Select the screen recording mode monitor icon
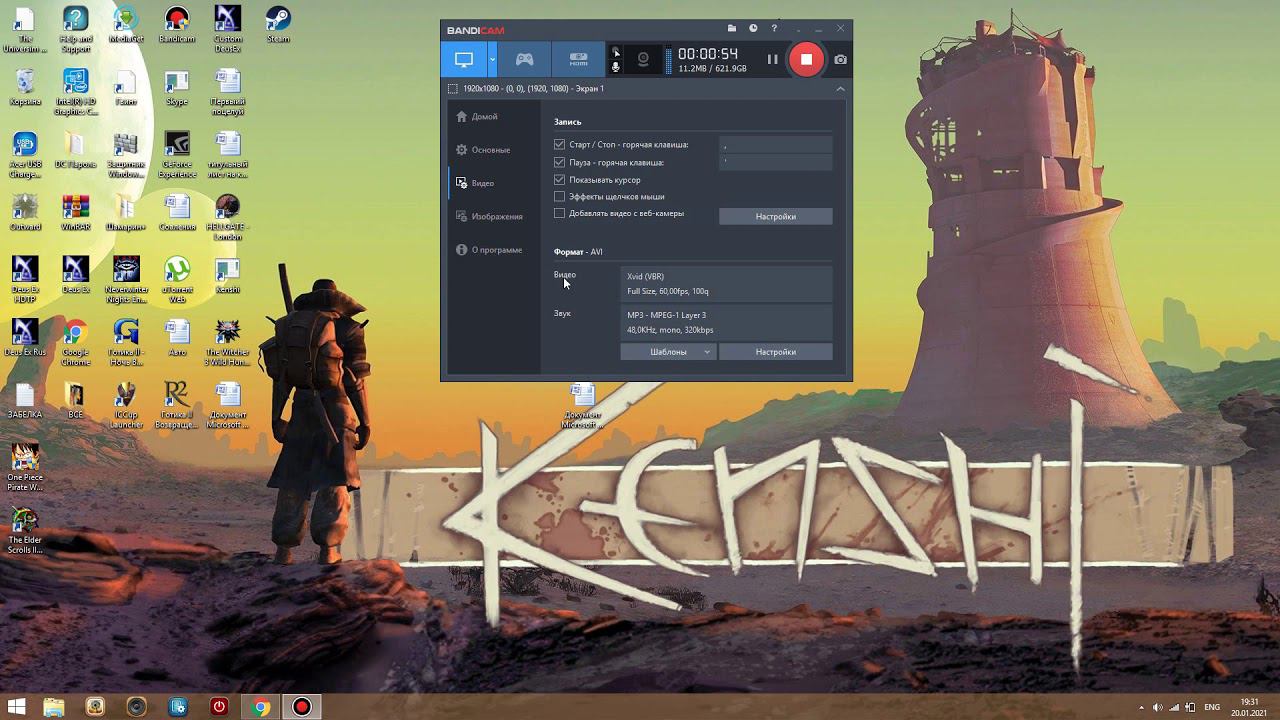1280x720 pixels. coord(464,59)
